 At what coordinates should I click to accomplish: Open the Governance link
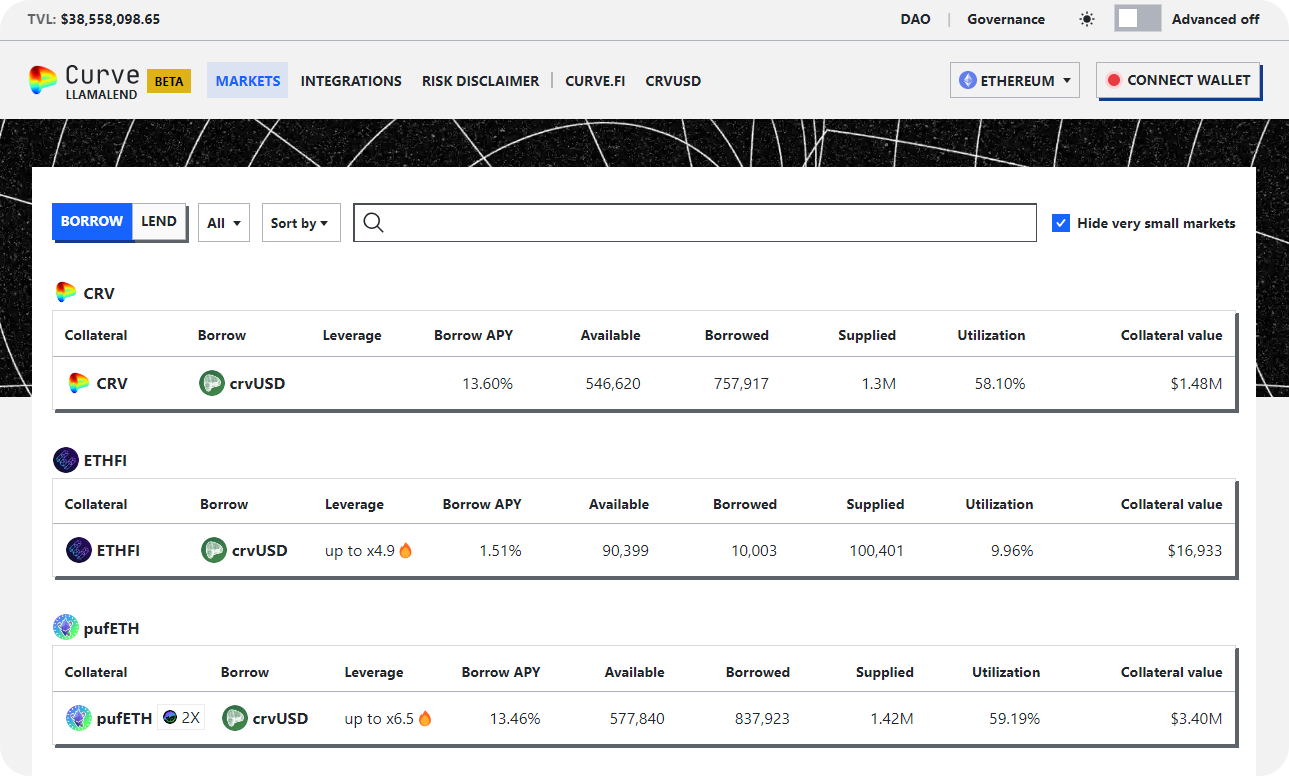click(x=1005, y=19)
